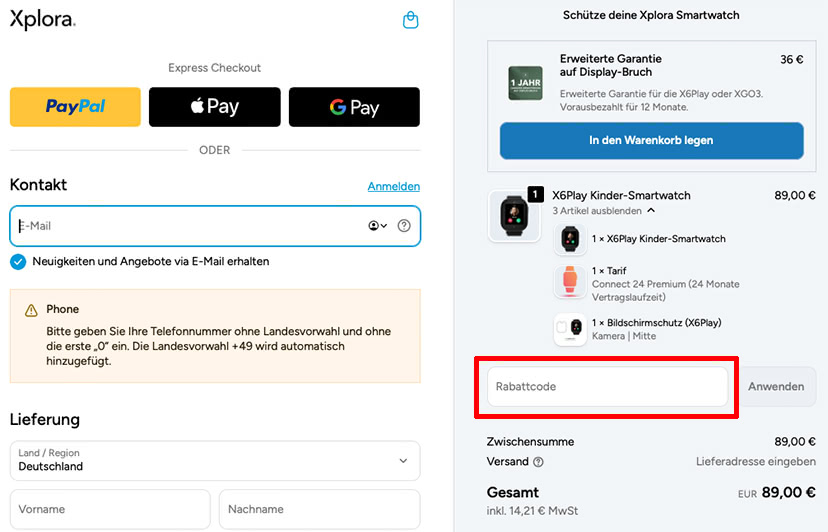Screen dimensions: 828x532
Task: Click the 1 Jahr warranty product image
Action: click(525, 83)
